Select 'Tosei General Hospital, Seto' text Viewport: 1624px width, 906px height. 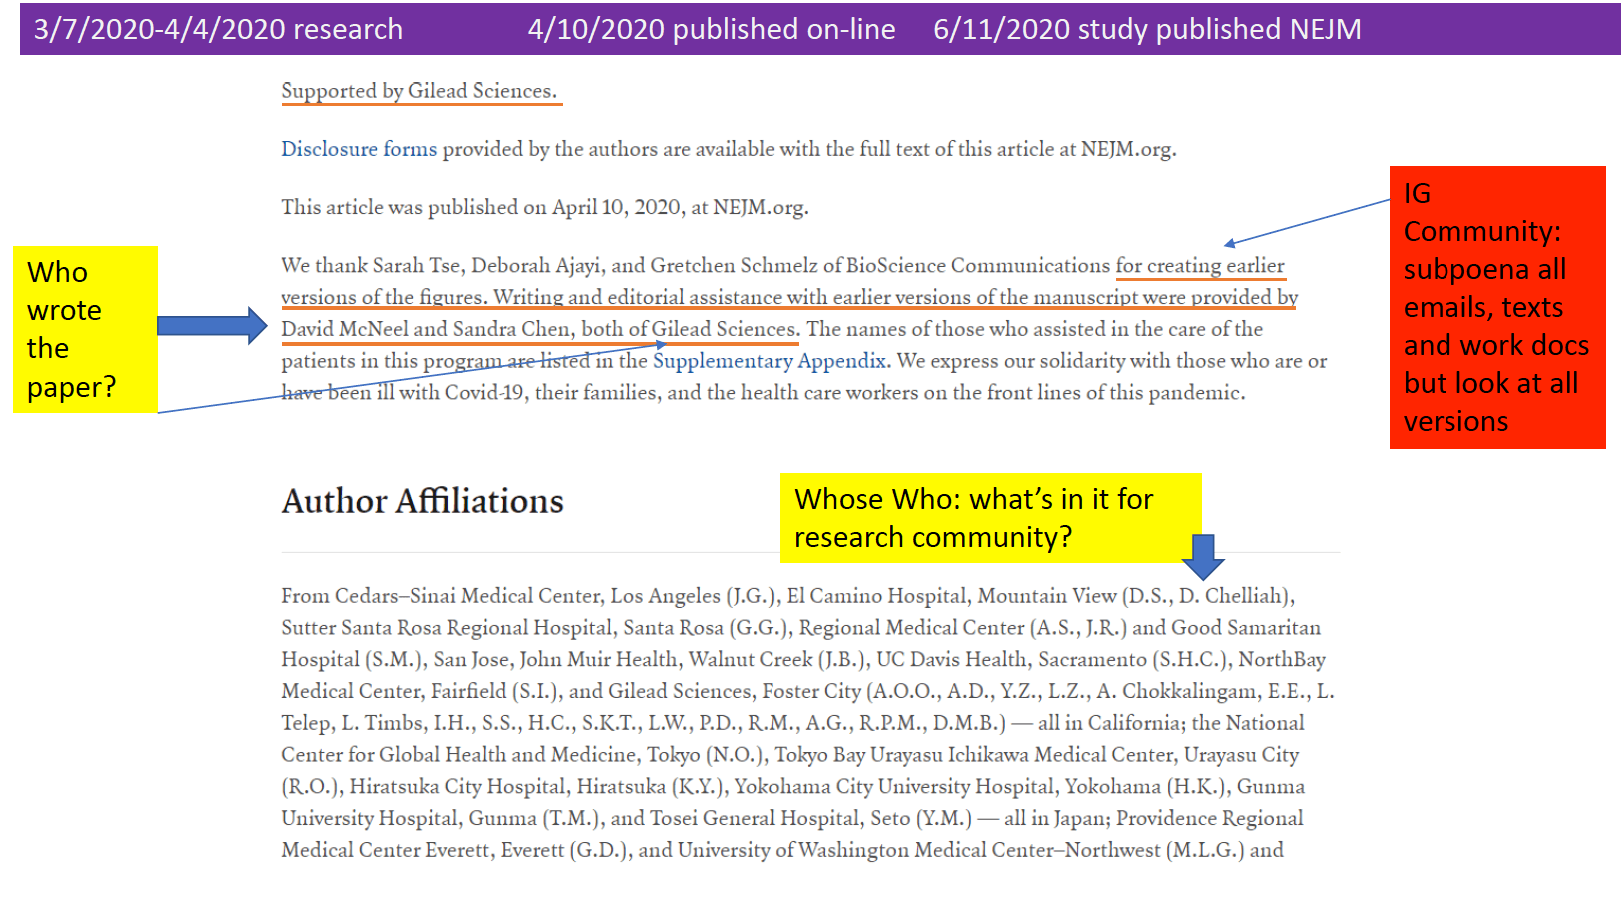(780, 818)
